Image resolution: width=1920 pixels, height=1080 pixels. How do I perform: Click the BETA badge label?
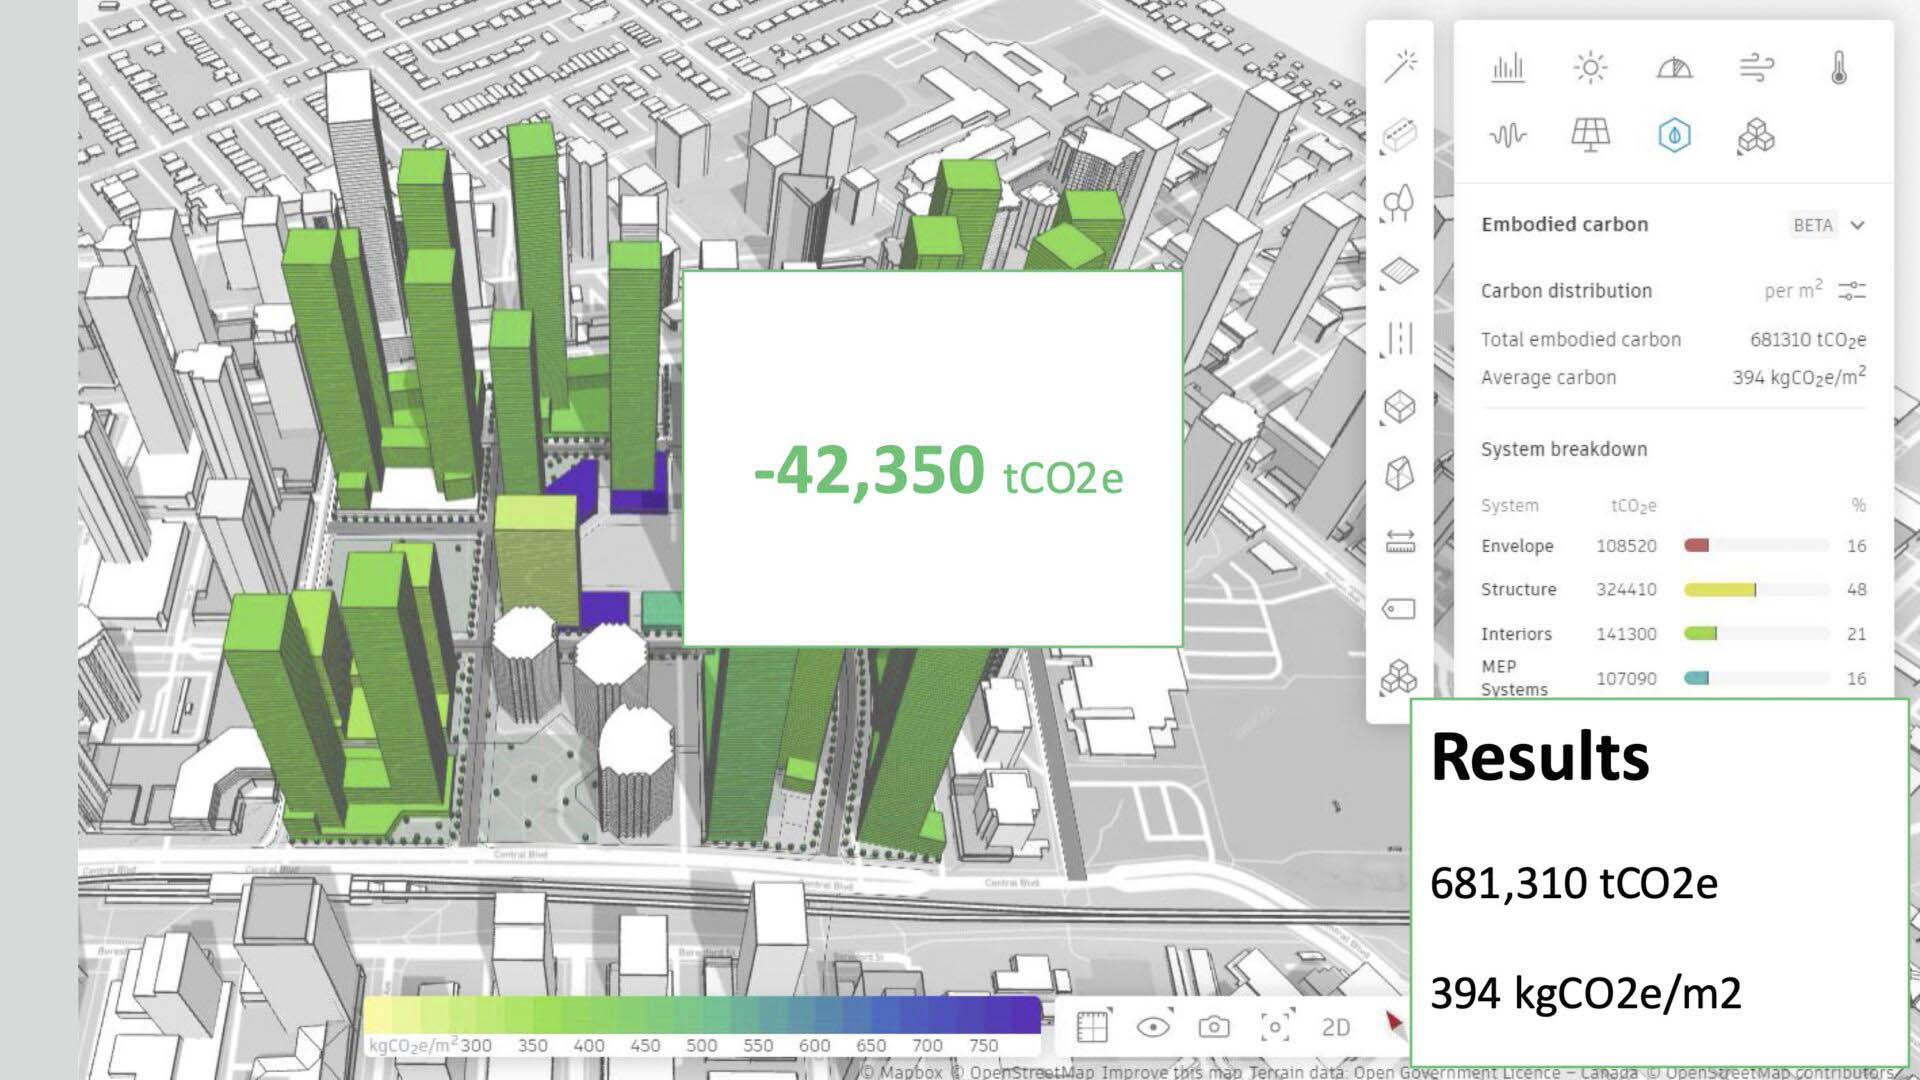(1812, 225)
